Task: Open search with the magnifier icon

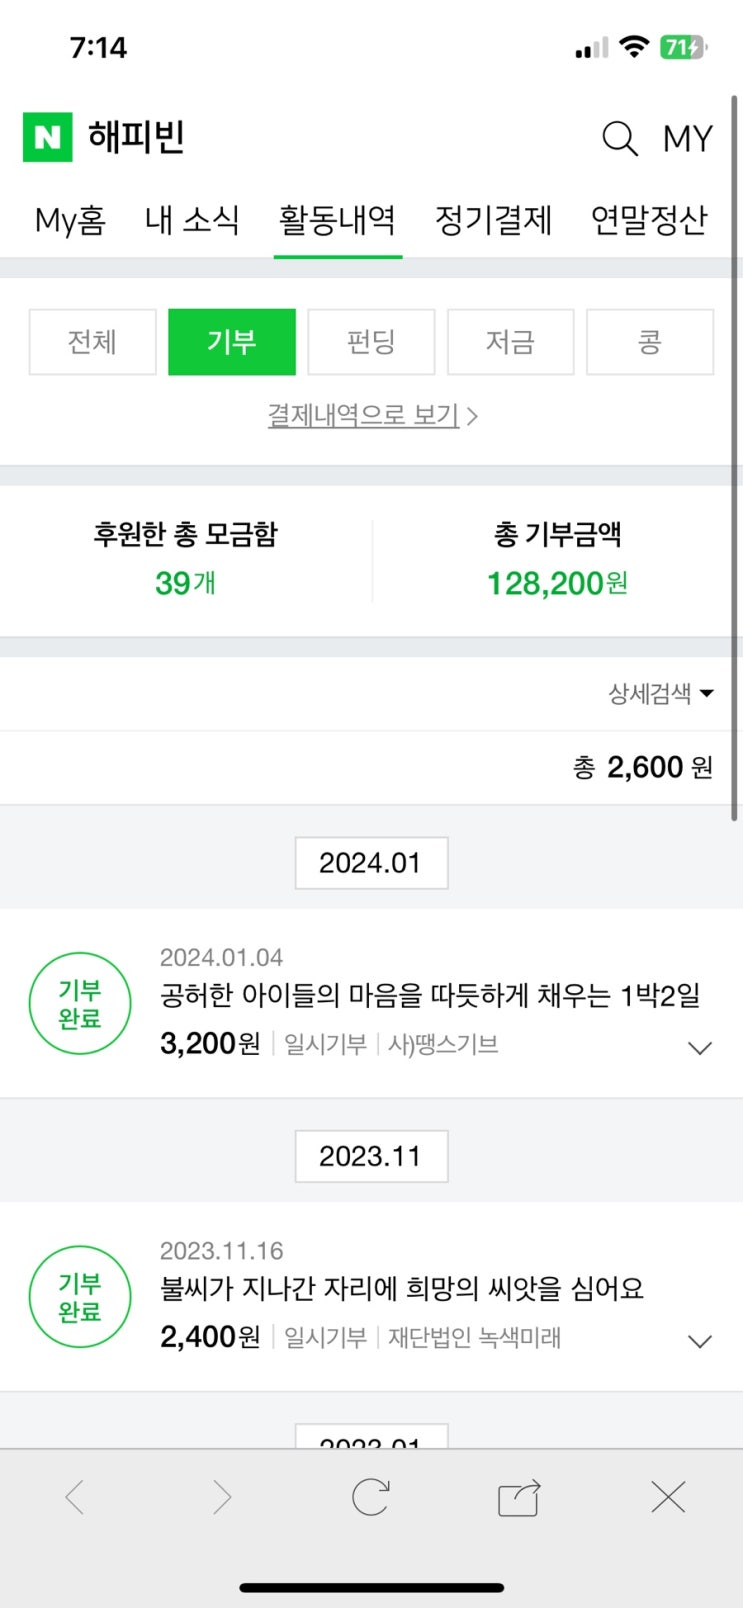Action: pos(619,138)
